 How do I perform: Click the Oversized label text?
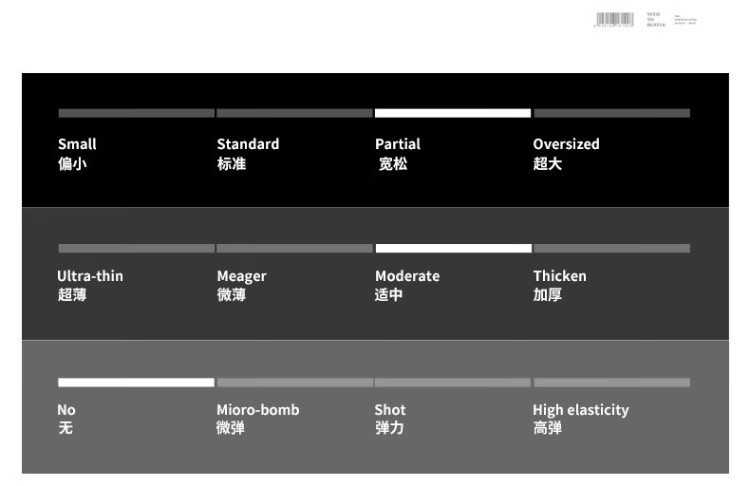[x=566, y=144]
